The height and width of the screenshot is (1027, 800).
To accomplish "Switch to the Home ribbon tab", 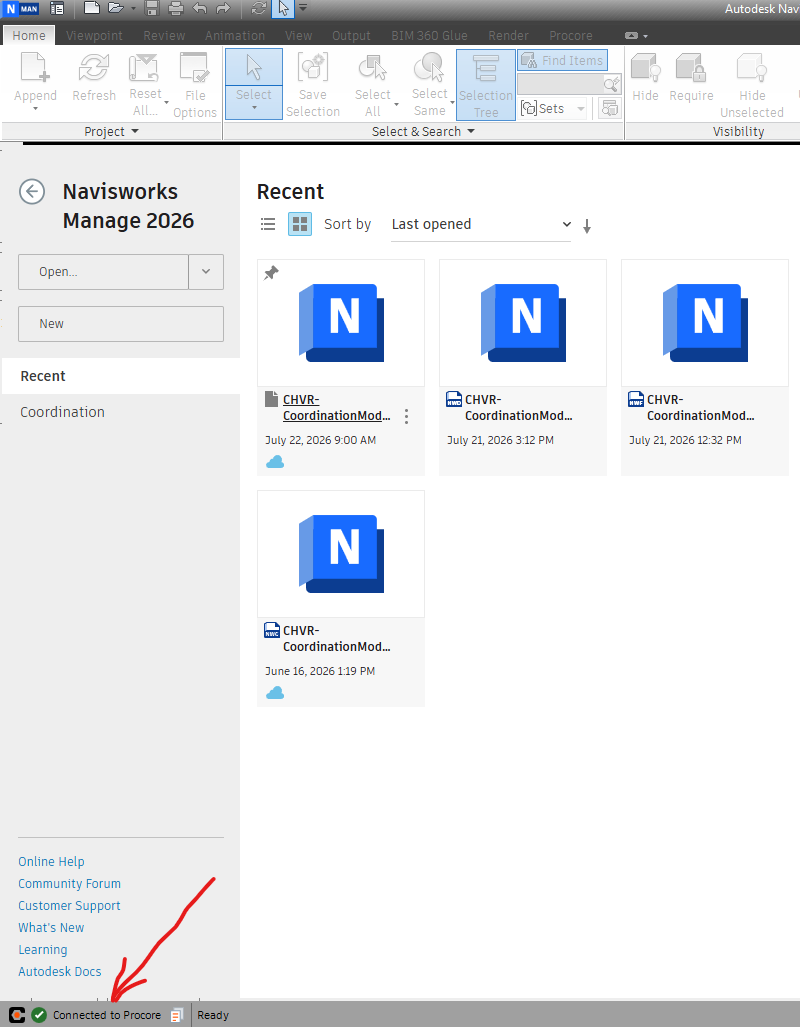I will [x=29, y=35].
